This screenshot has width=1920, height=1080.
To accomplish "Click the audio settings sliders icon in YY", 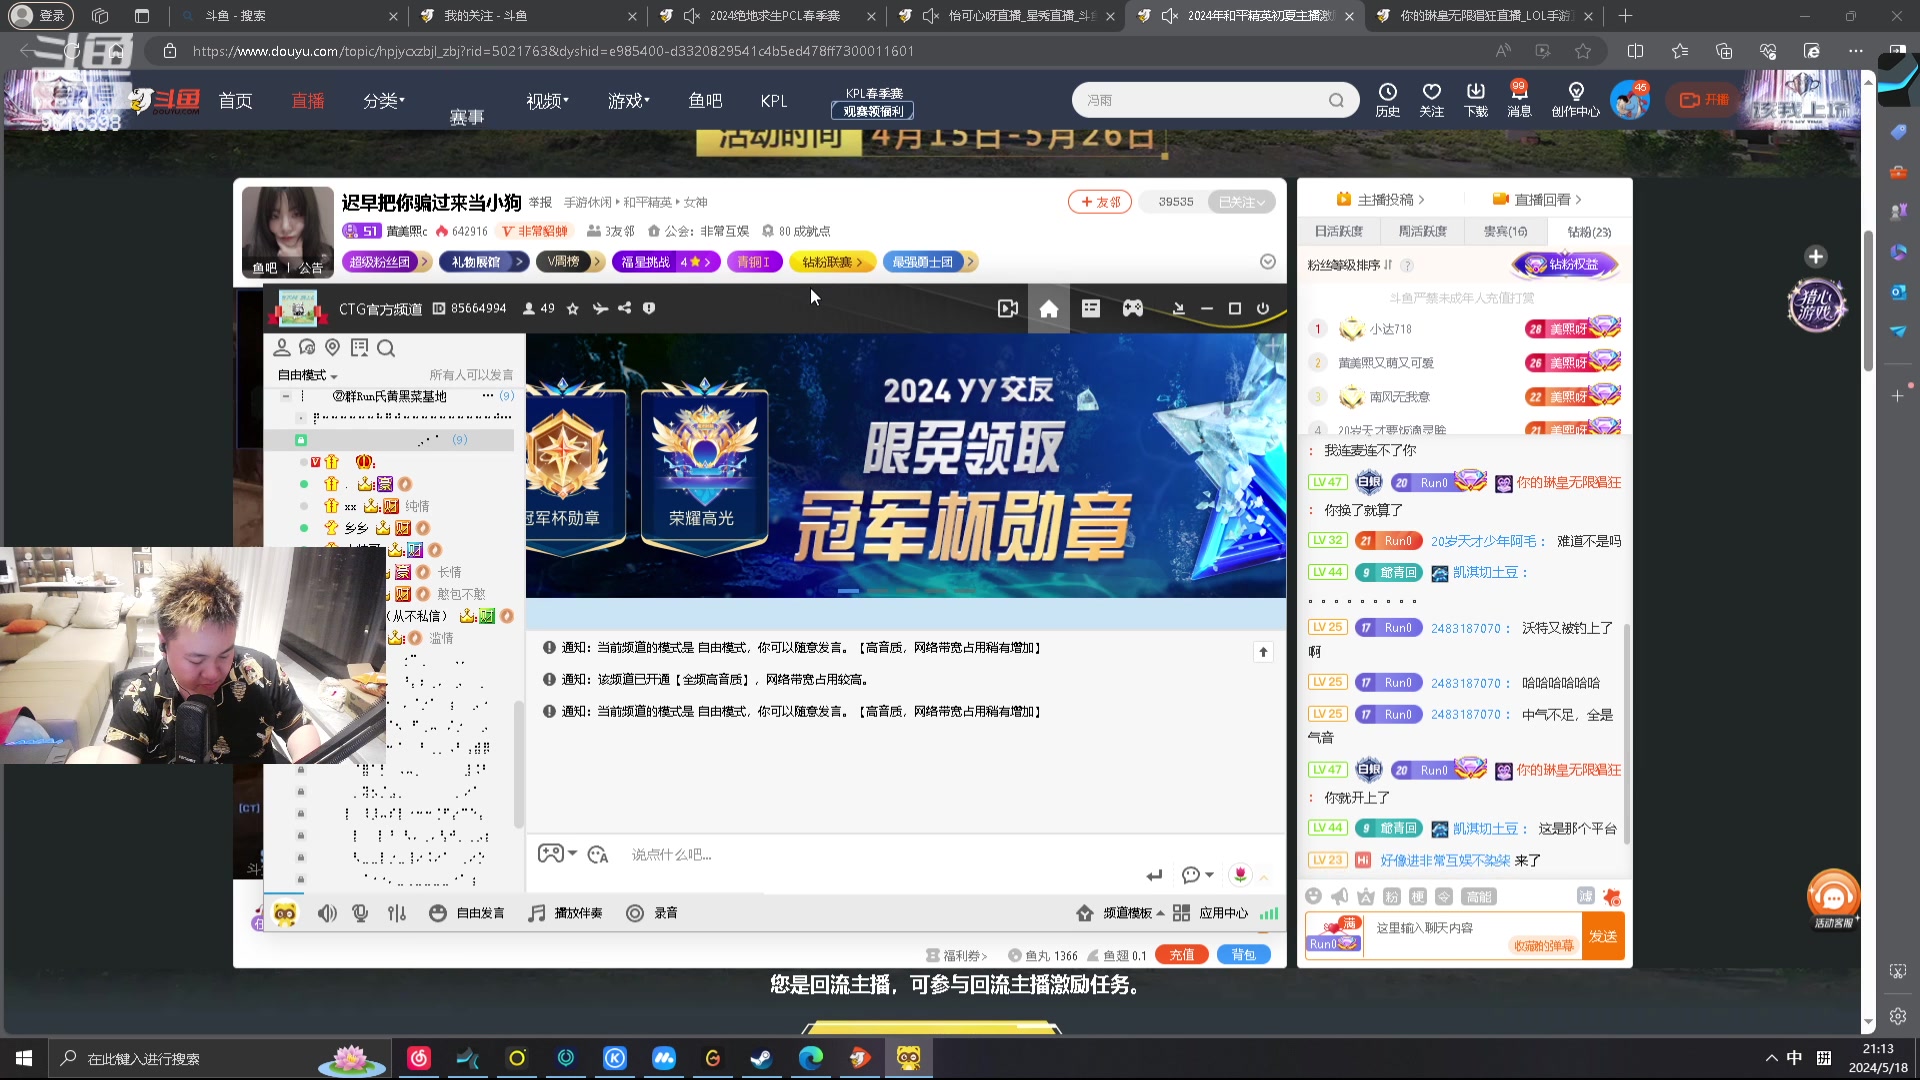I will pyautogui.click(x=396, y=913).
